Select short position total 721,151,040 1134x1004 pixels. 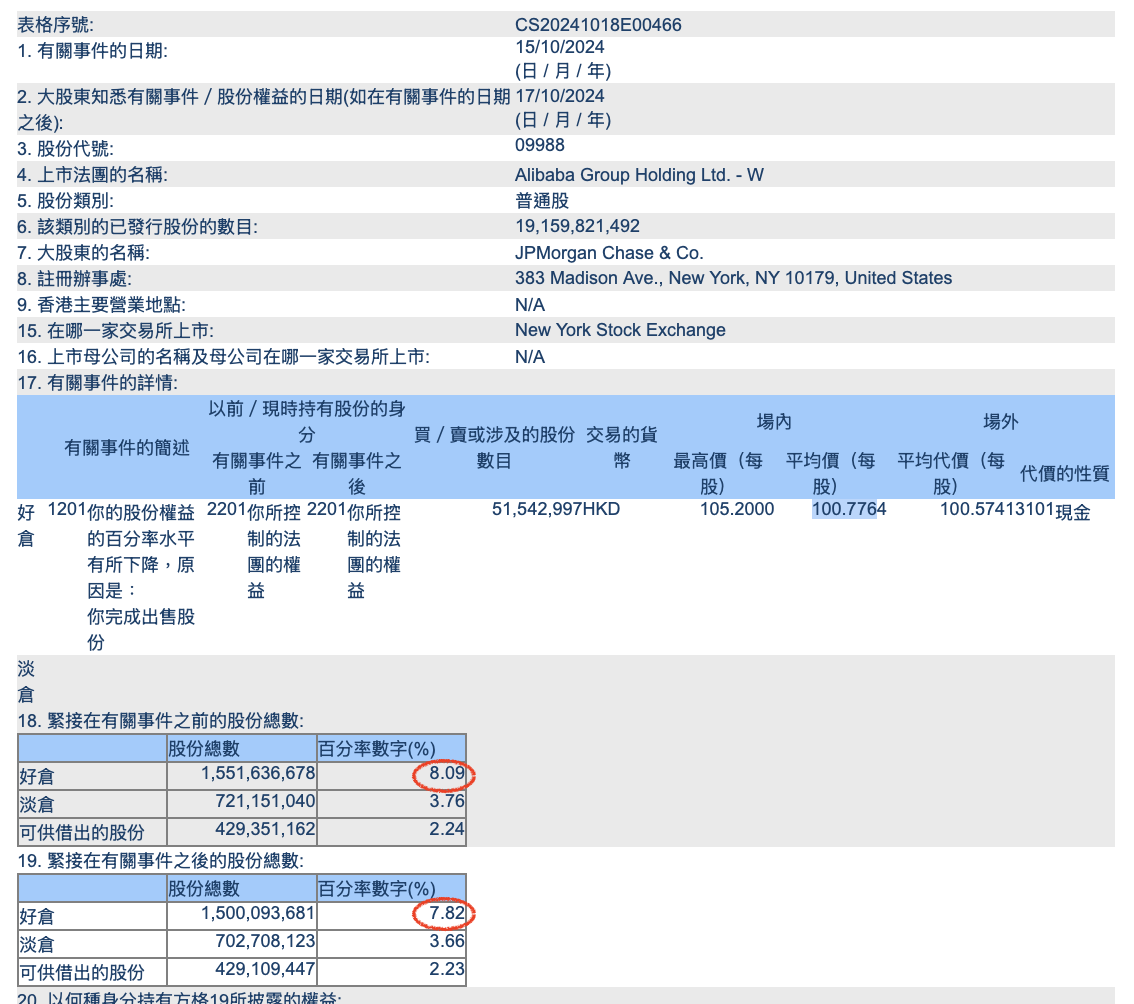point(265,801)
